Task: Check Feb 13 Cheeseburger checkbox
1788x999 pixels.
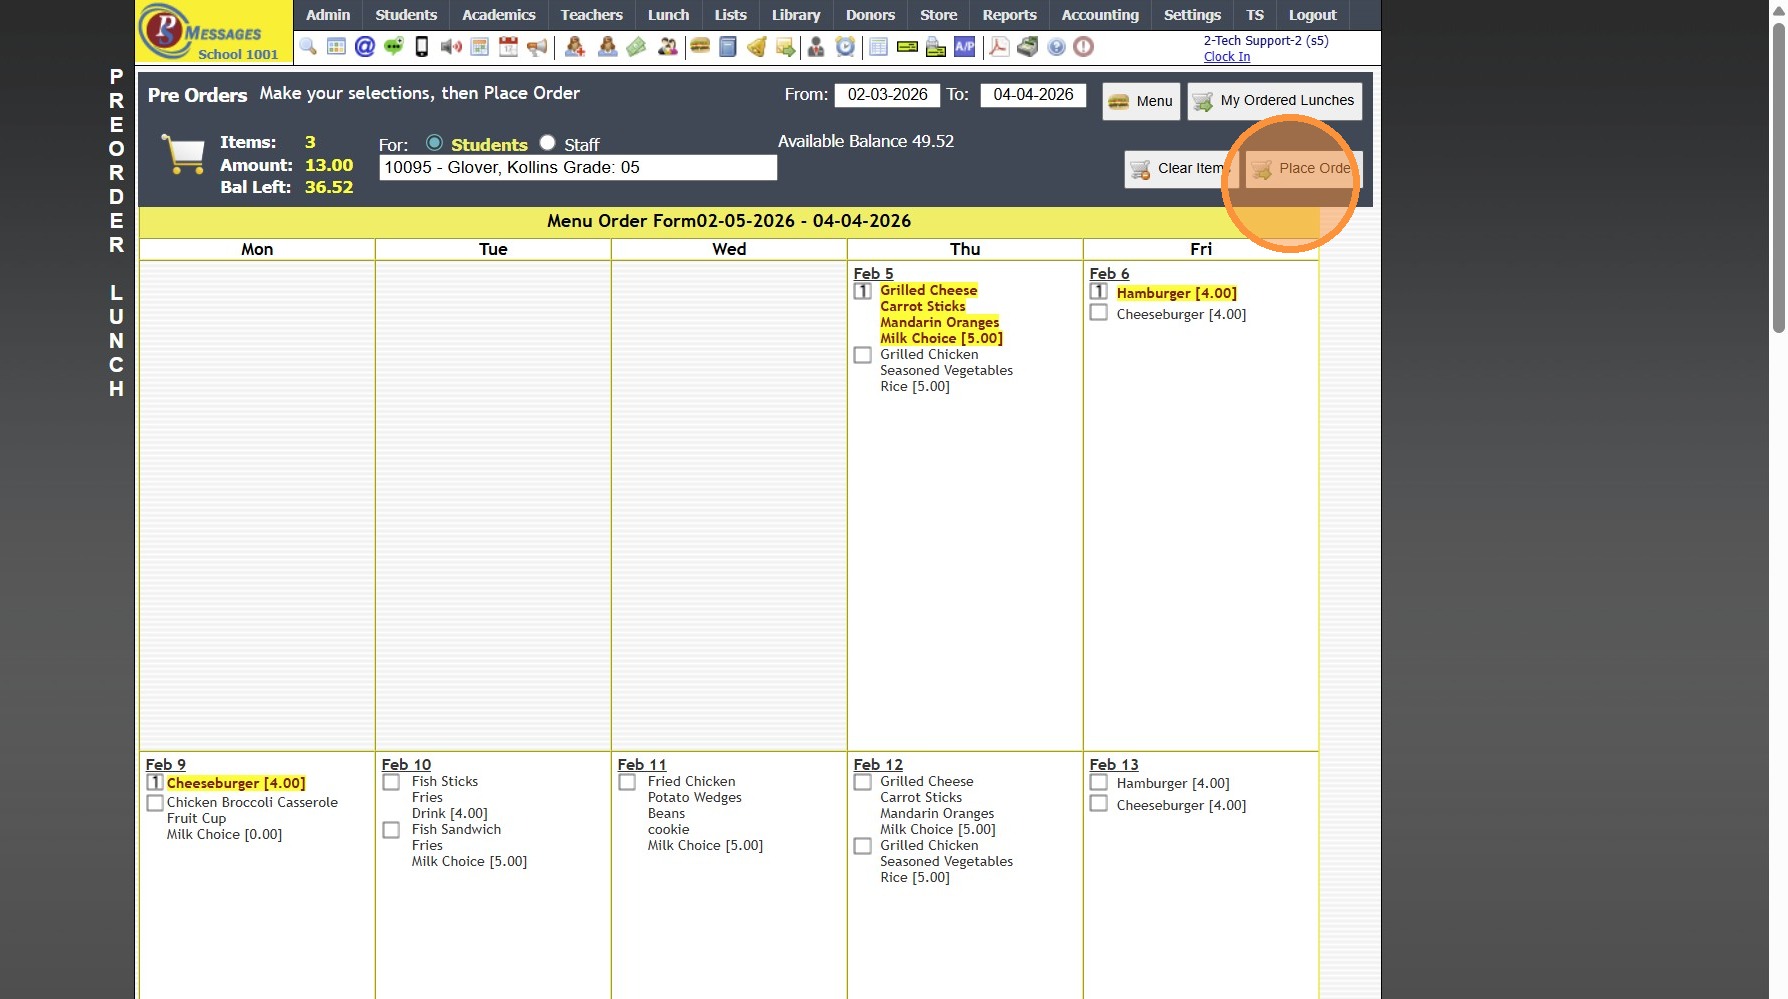Action: (x=1098, y=804)
